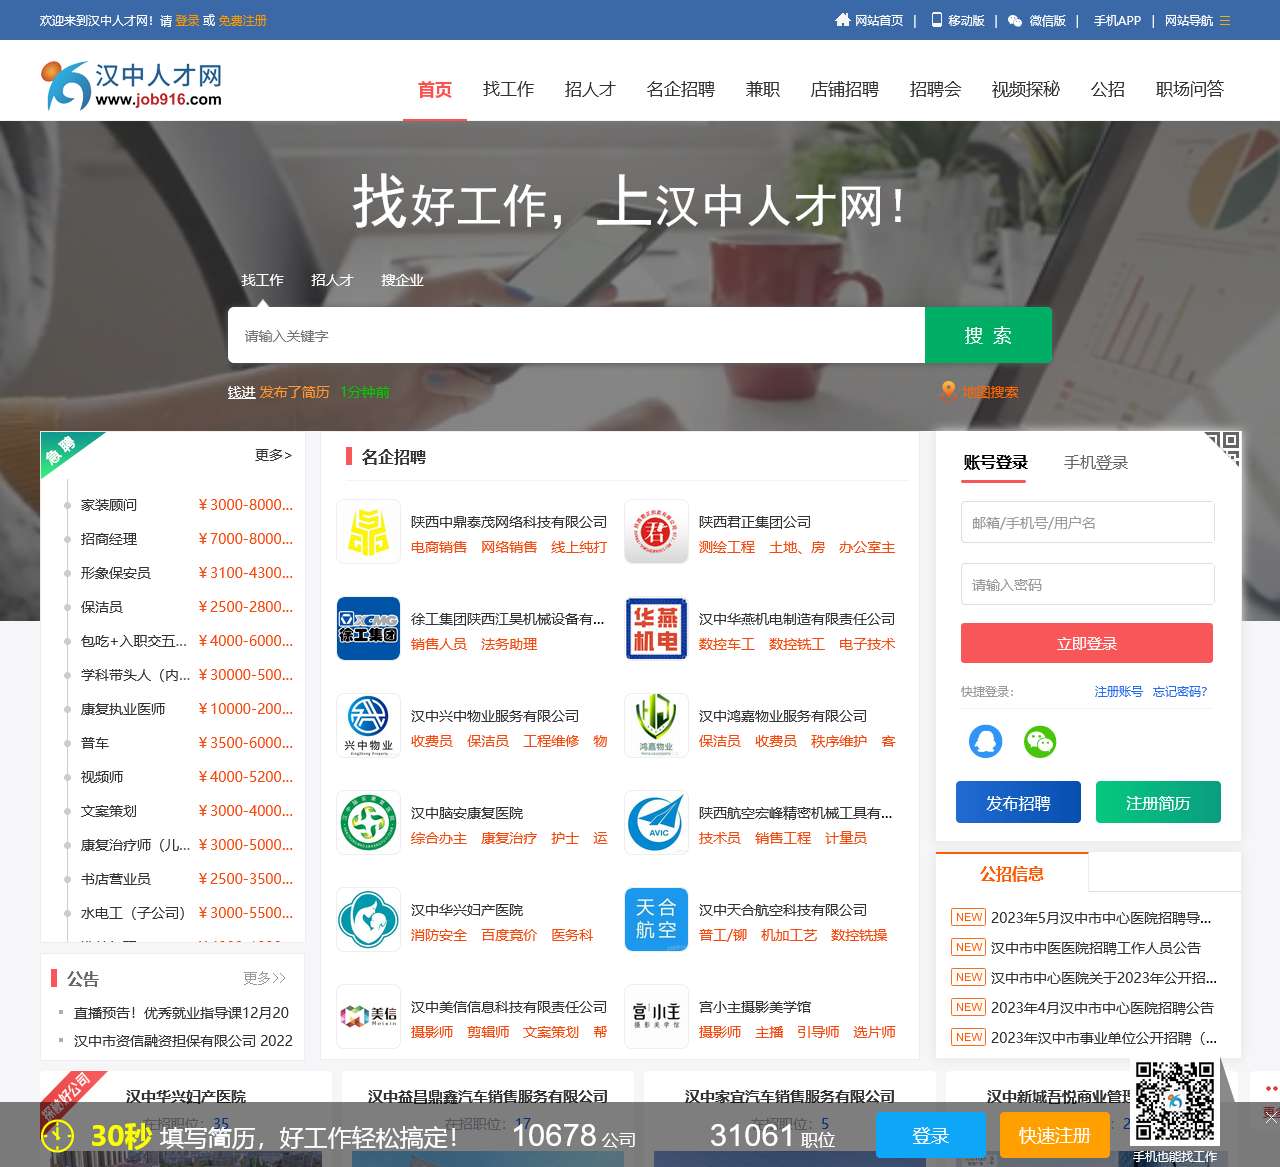Click the 地图搜索 map pin icon
Screen dimensions: 1280x1167
(948, 391)
